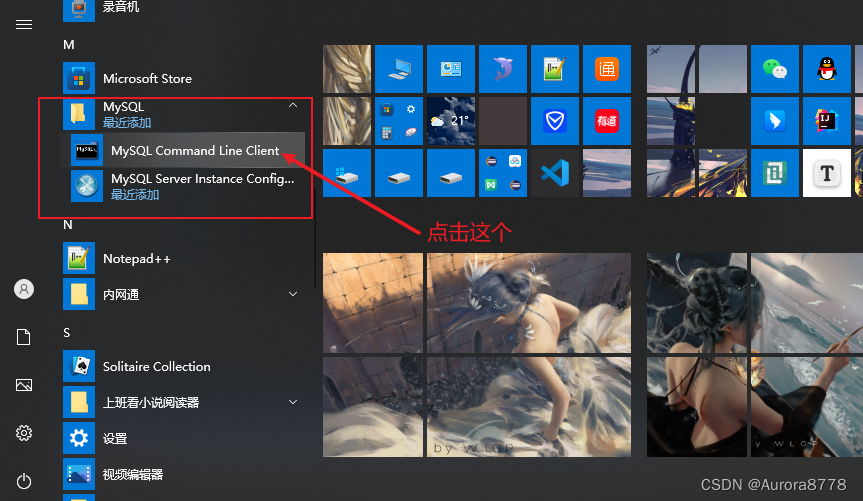Open the Notepad++ tile
The height and width of the screenshot is (501, 863).
point(555,69)
